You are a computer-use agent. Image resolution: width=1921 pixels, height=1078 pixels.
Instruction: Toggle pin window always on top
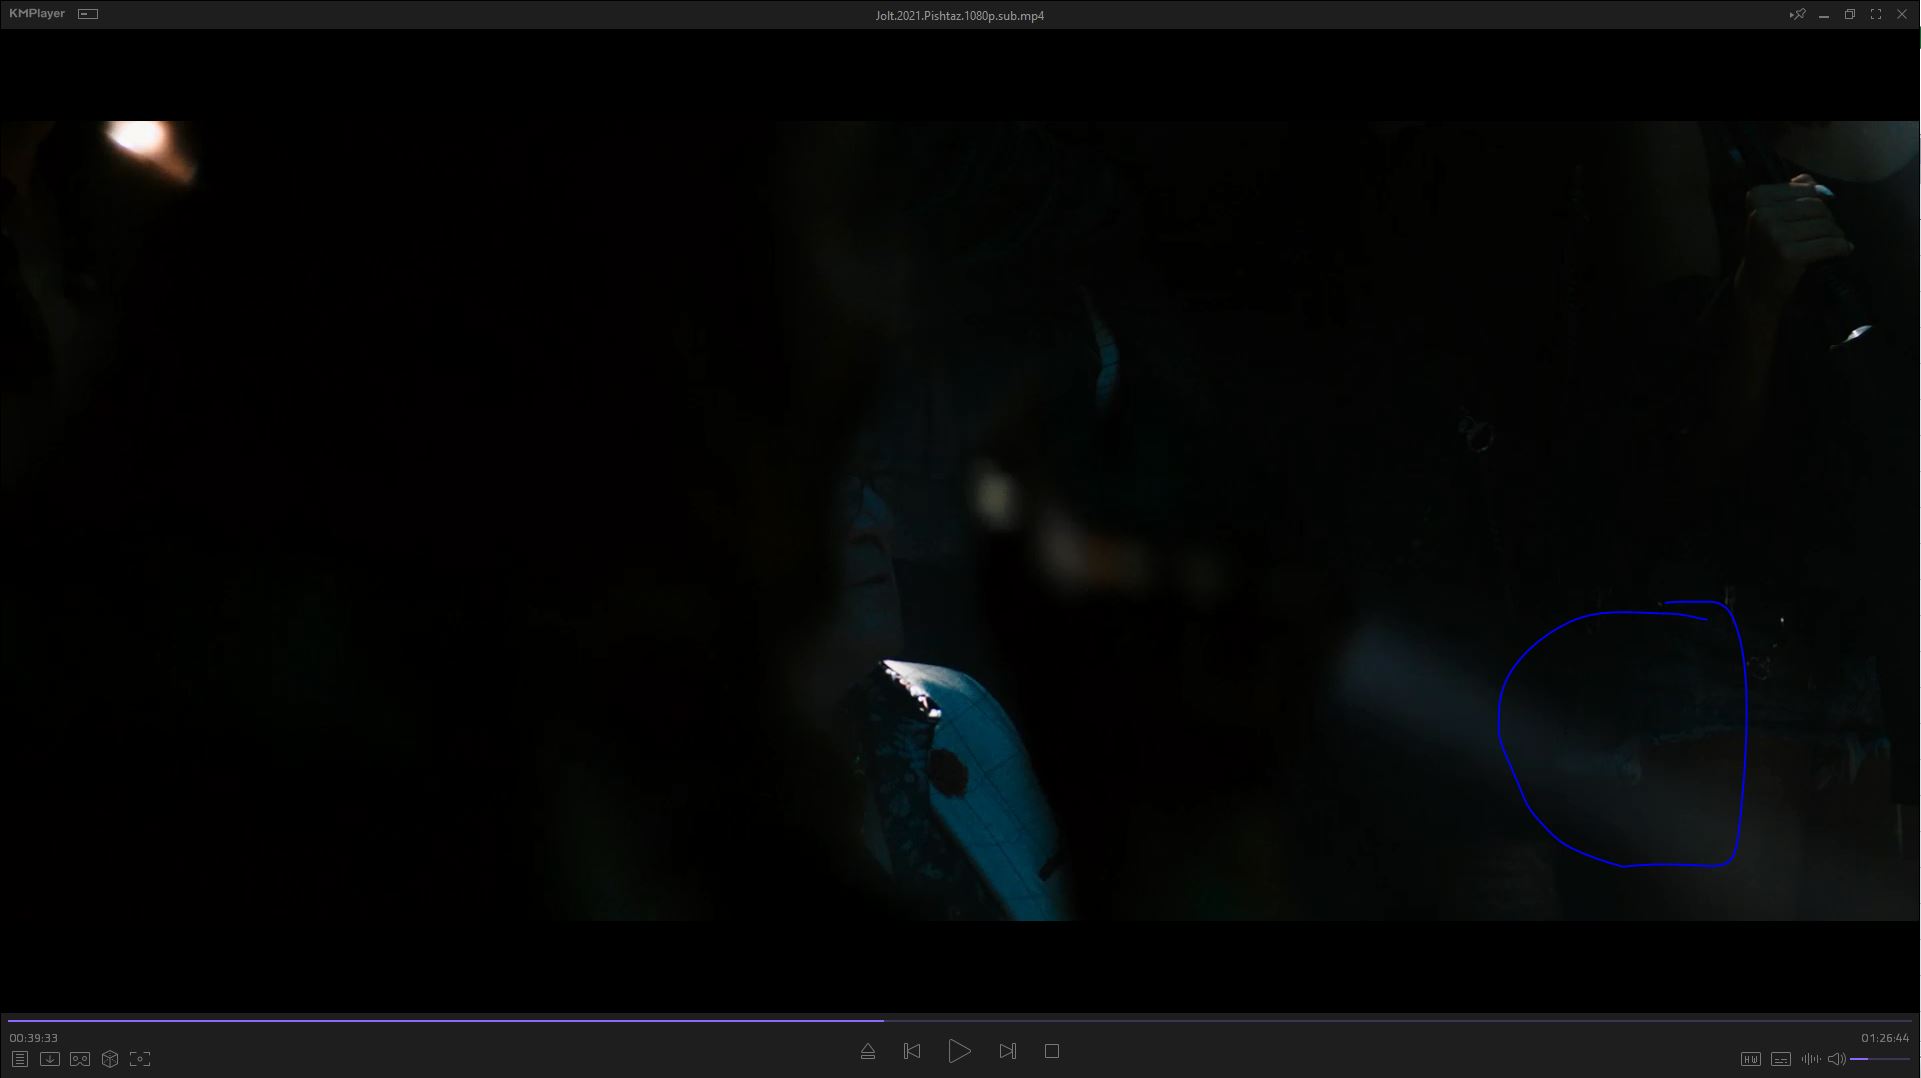click(1797, 15)
